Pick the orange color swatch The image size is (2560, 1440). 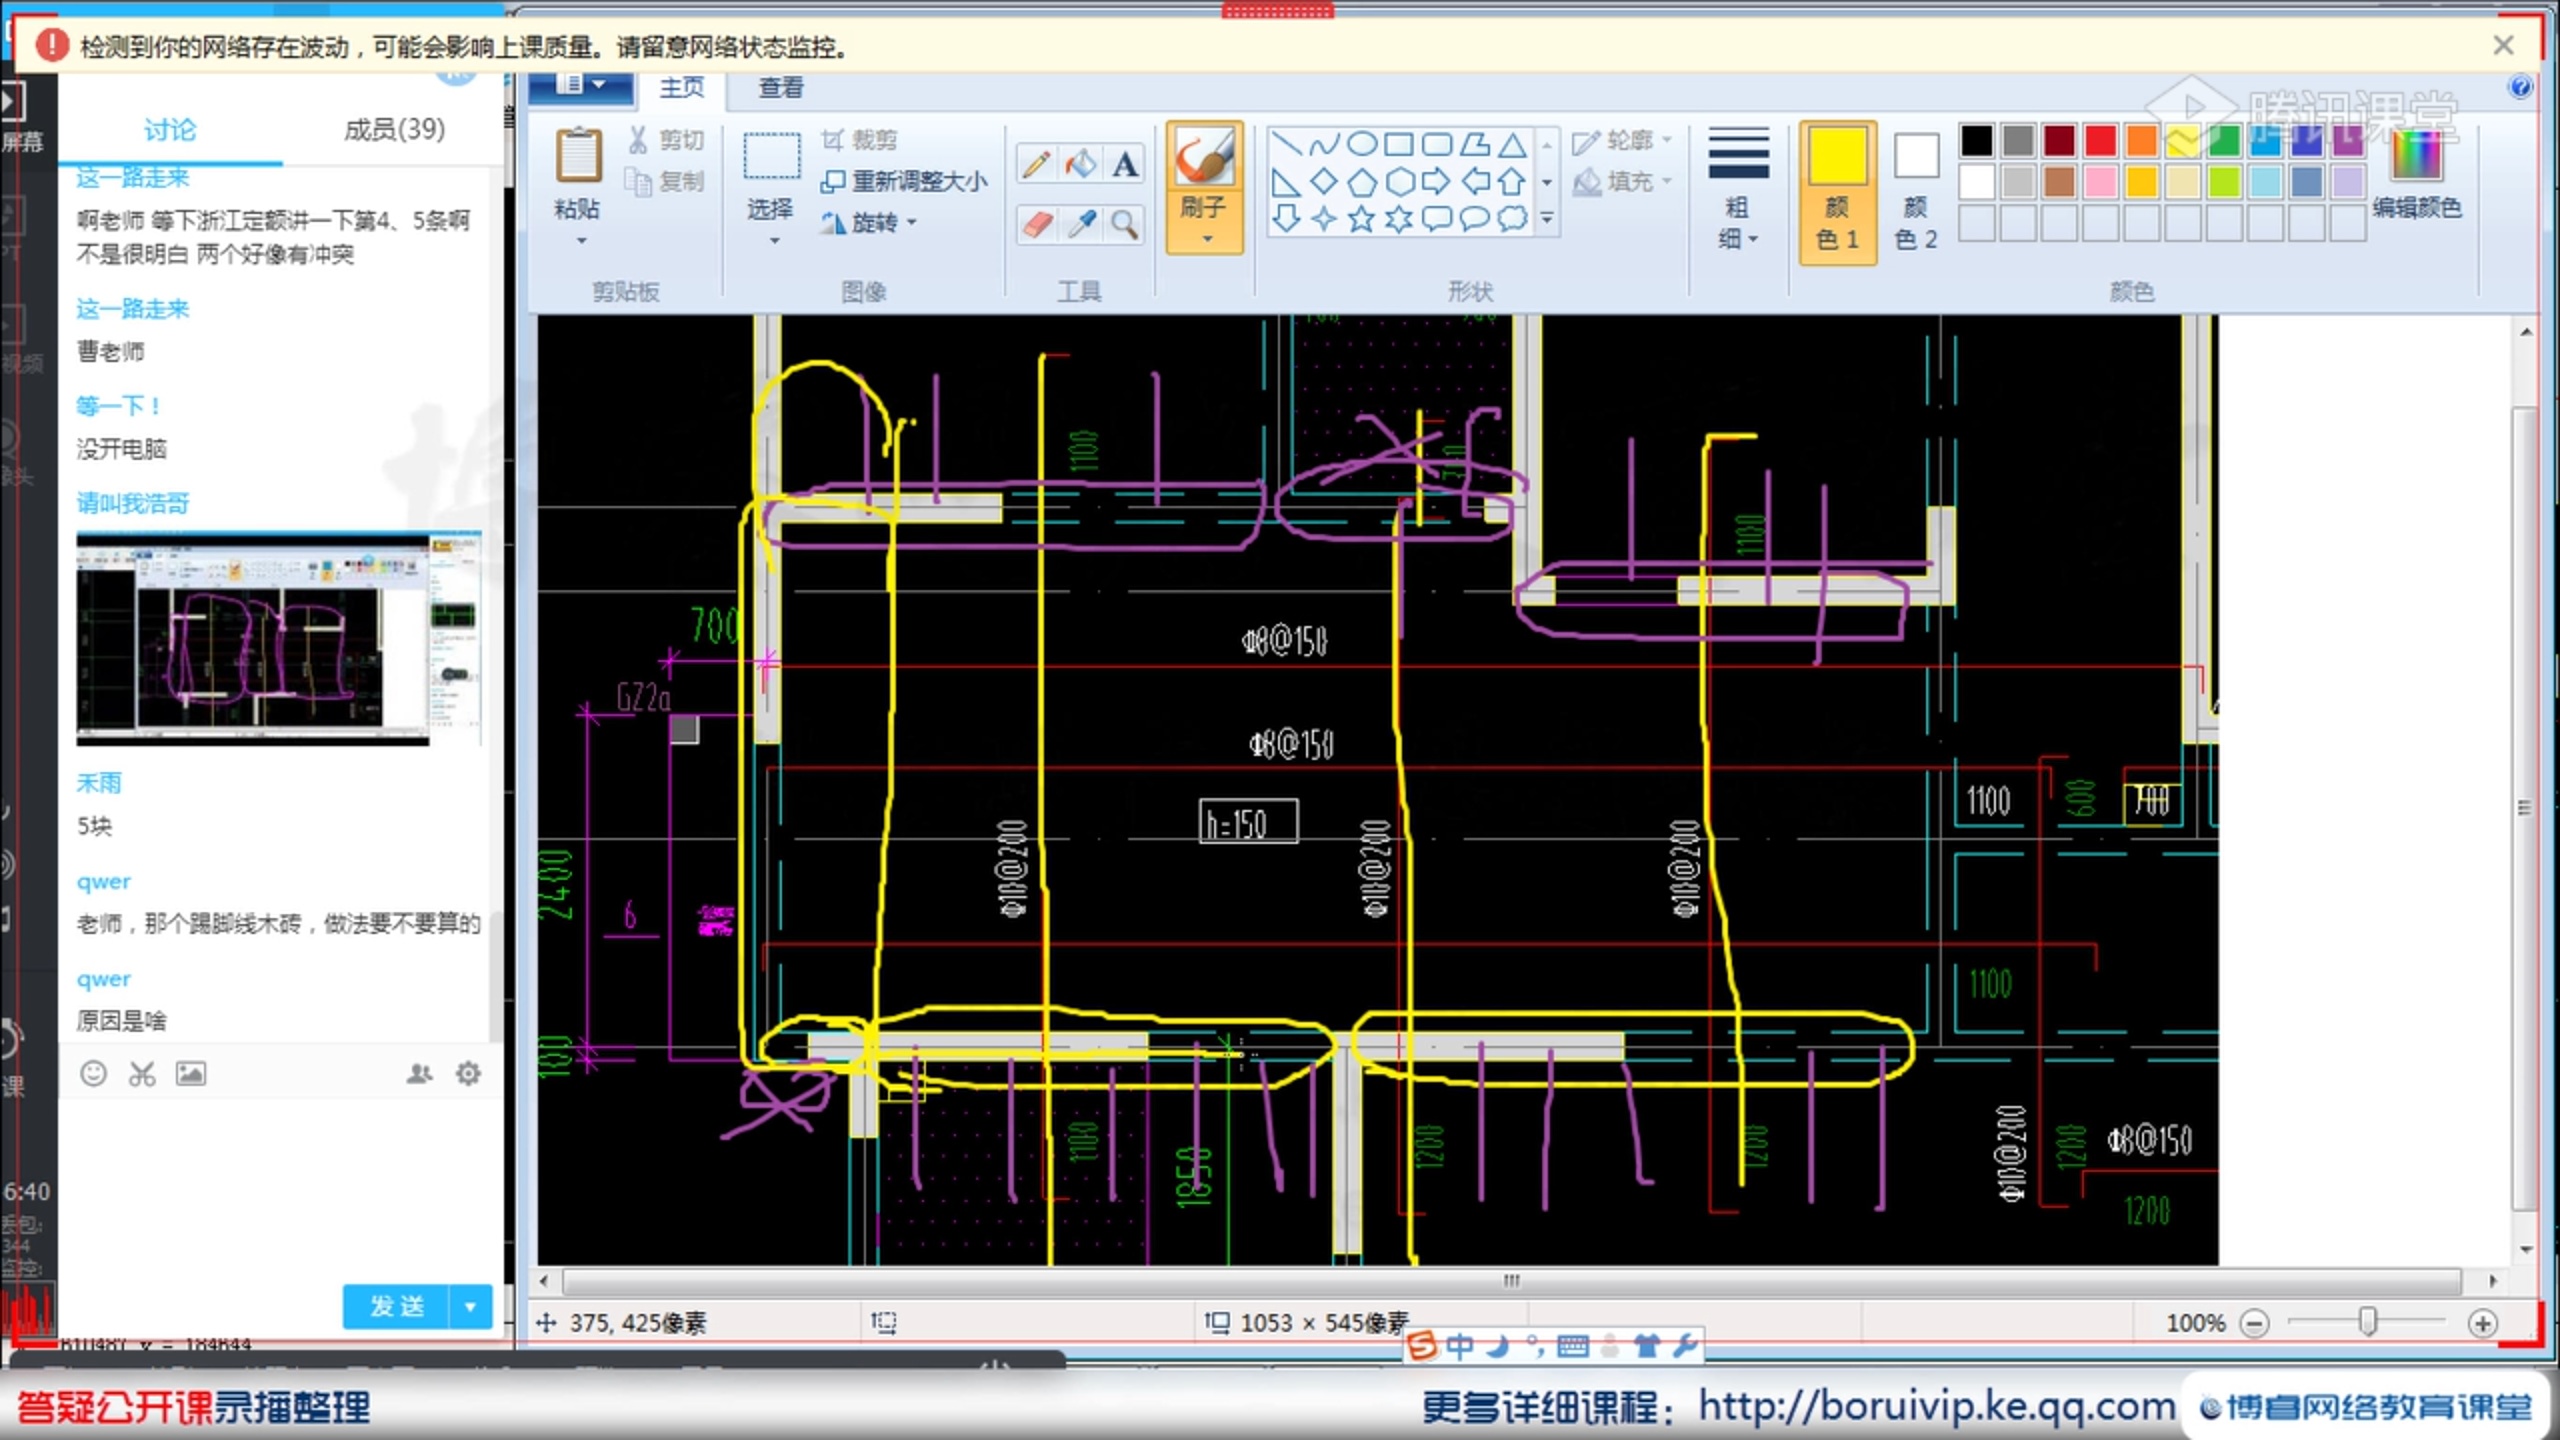tap(2141, 140)
